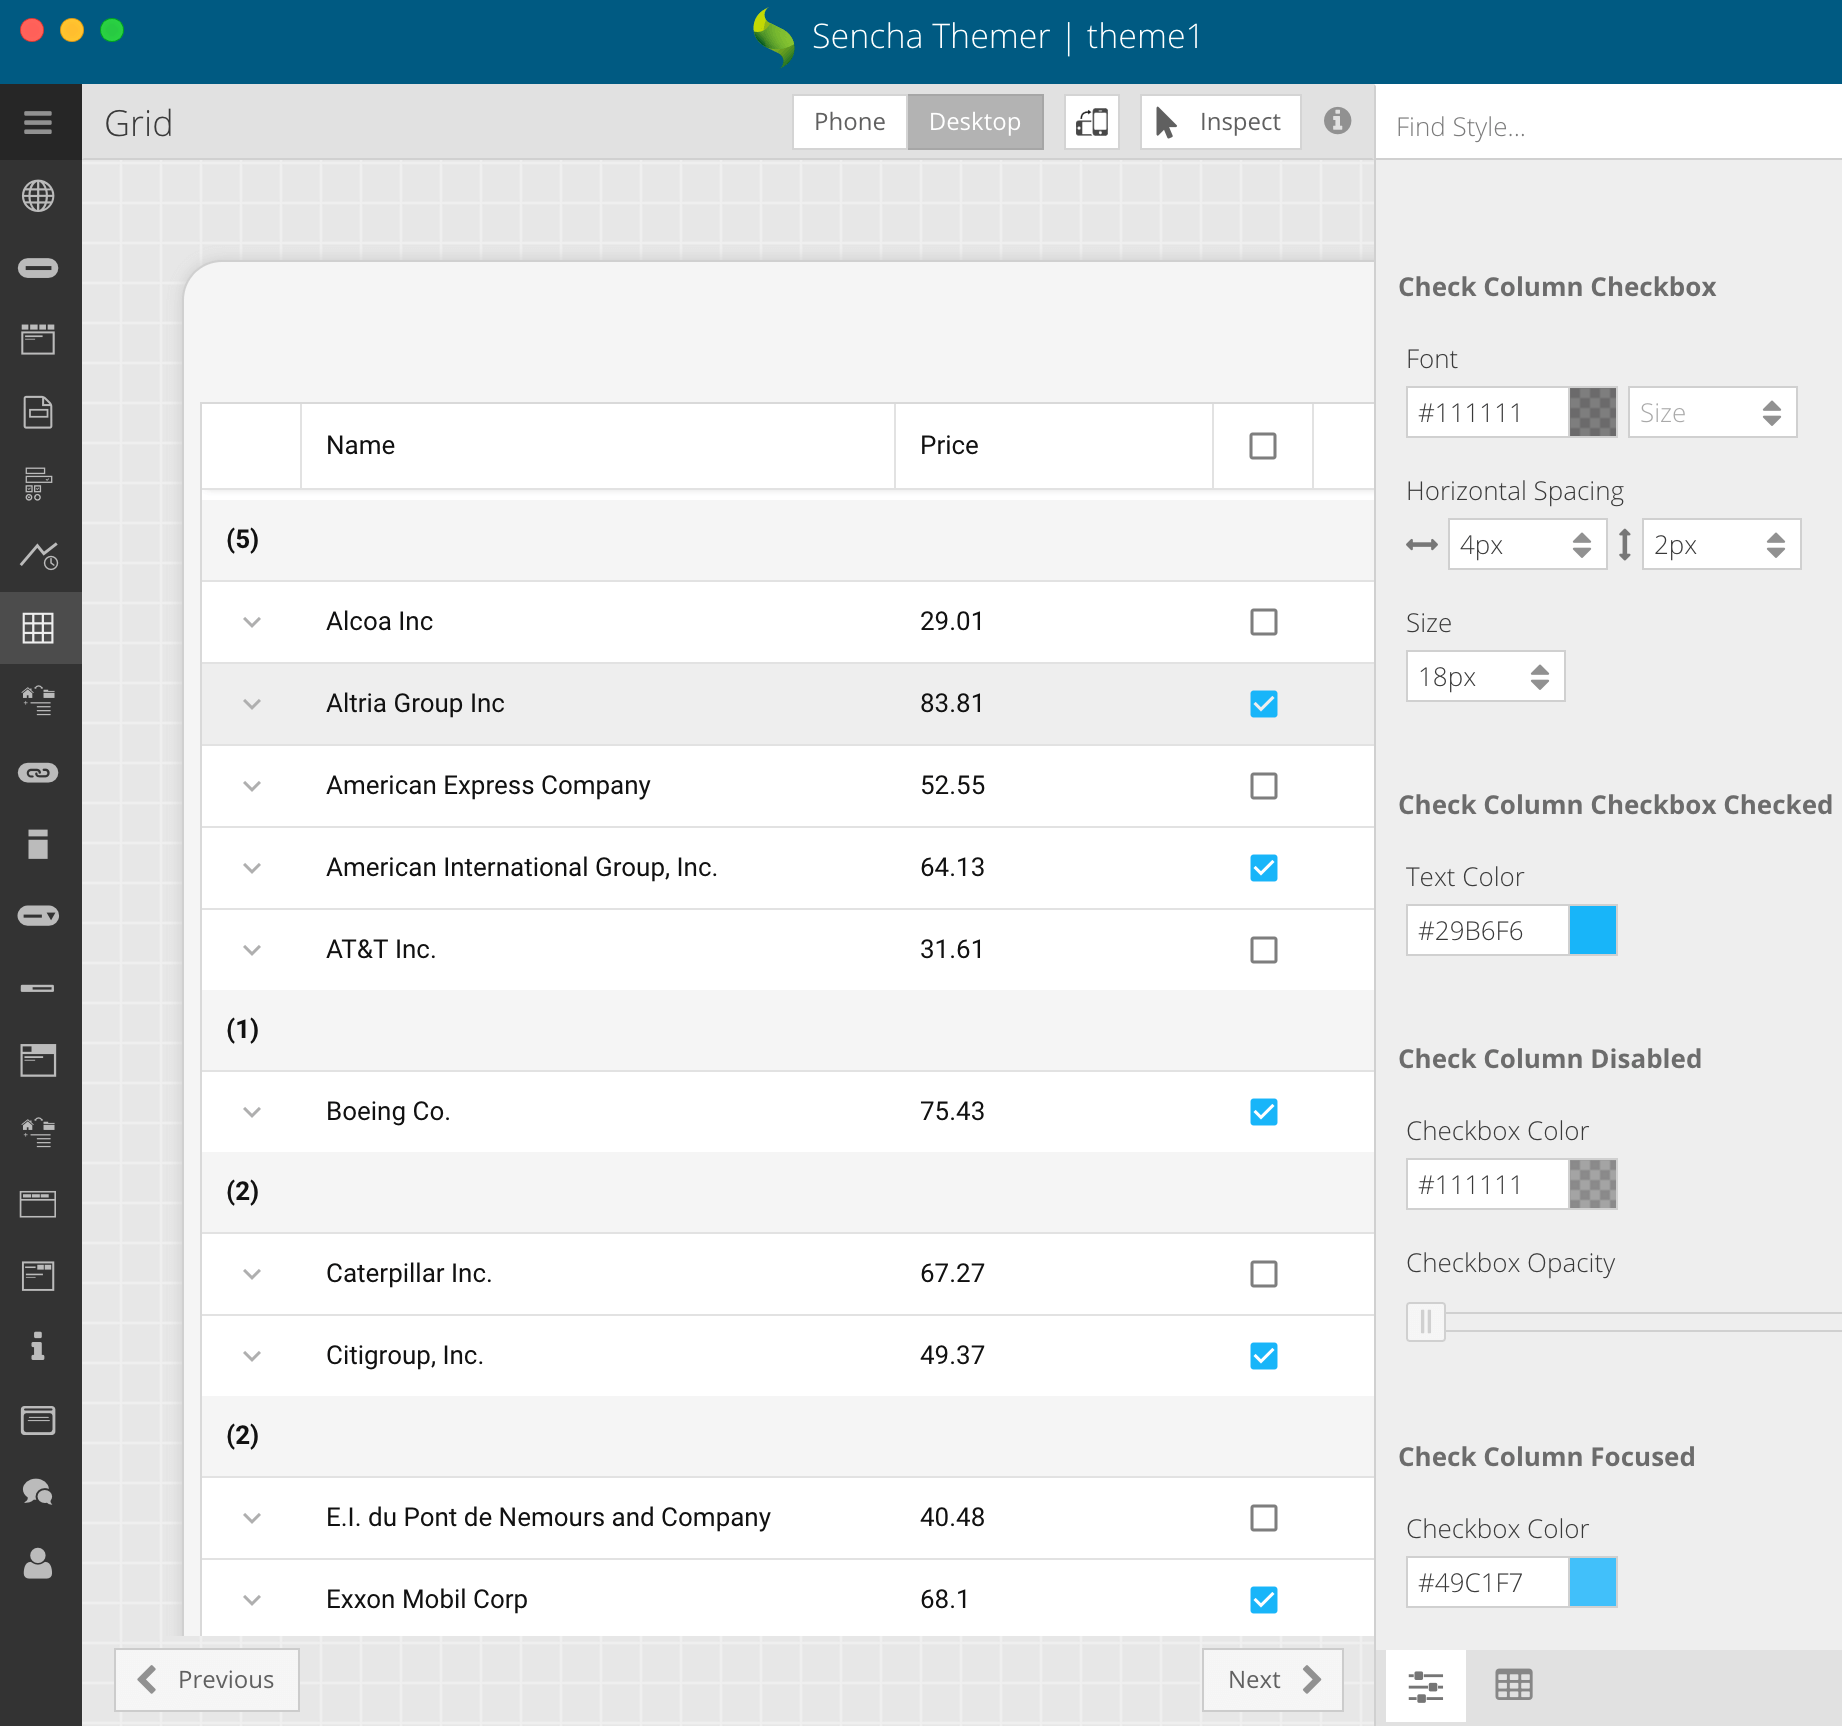Open the window panel icon in the sidebar
1842x1726 pixels.
[38, 1060]
